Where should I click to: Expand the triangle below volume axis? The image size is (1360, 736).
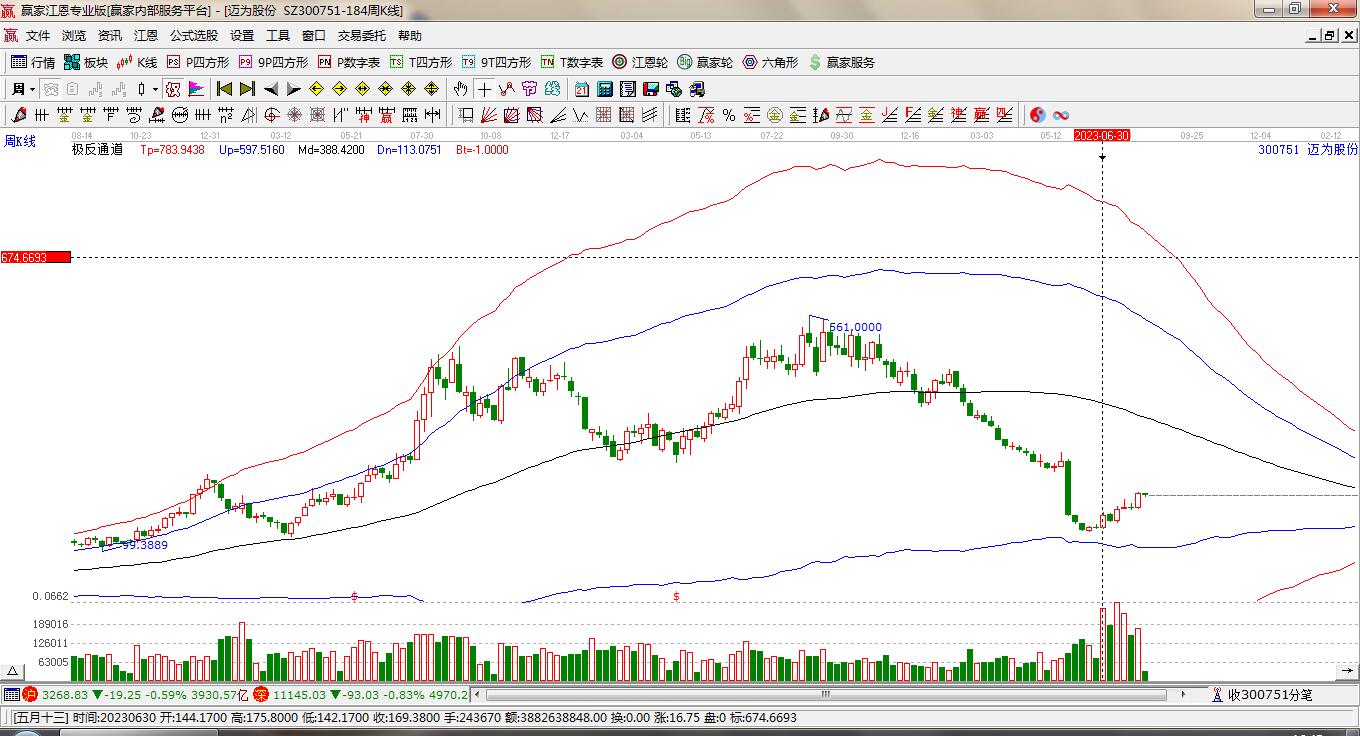14,671
